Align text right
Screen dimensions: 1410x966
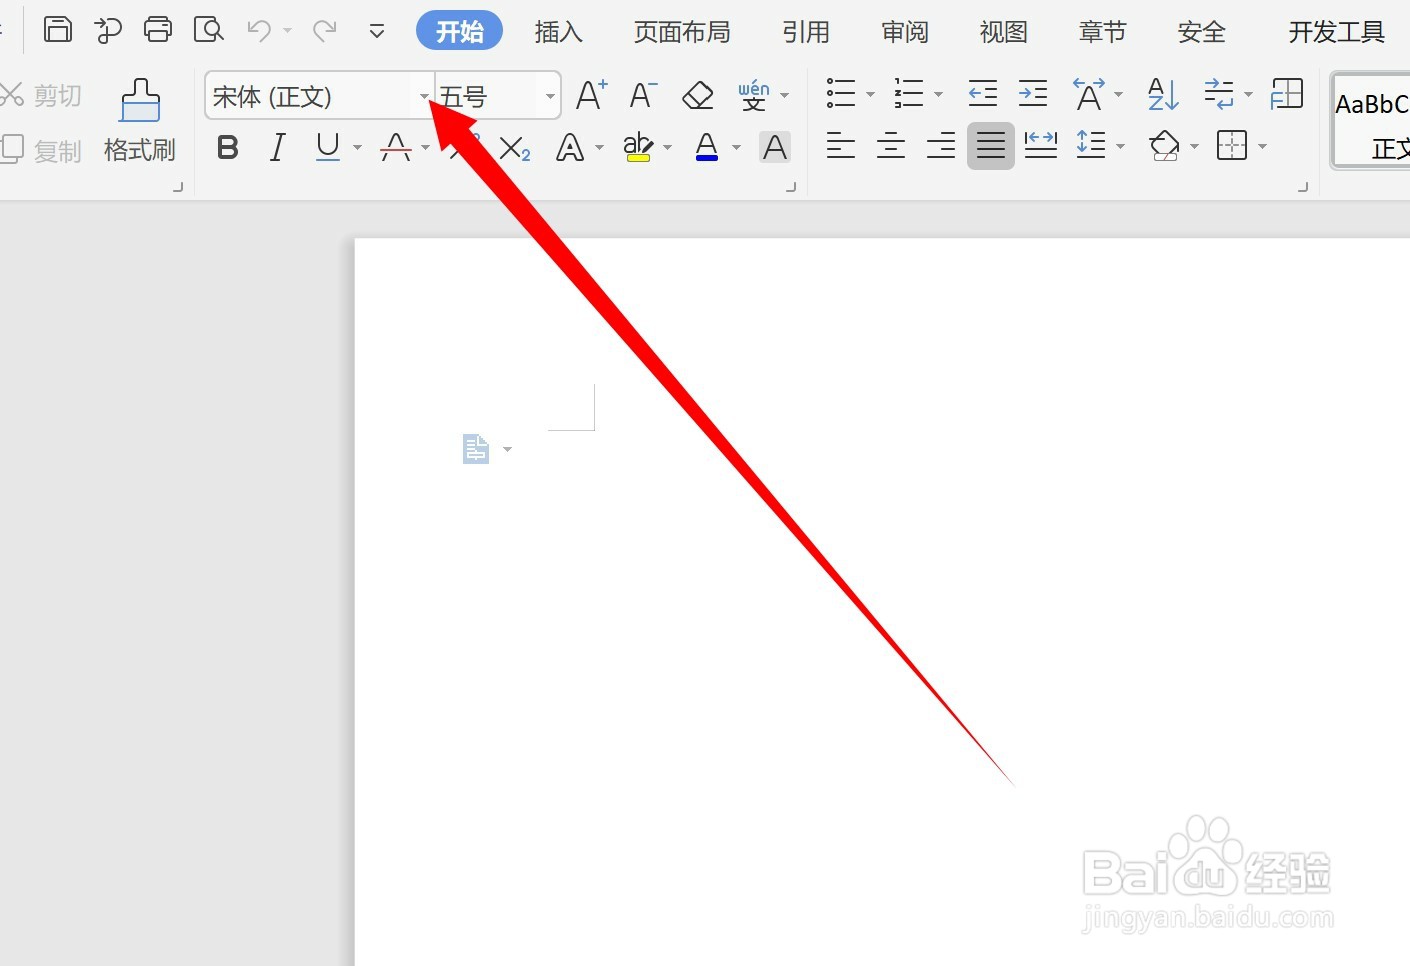941,147
